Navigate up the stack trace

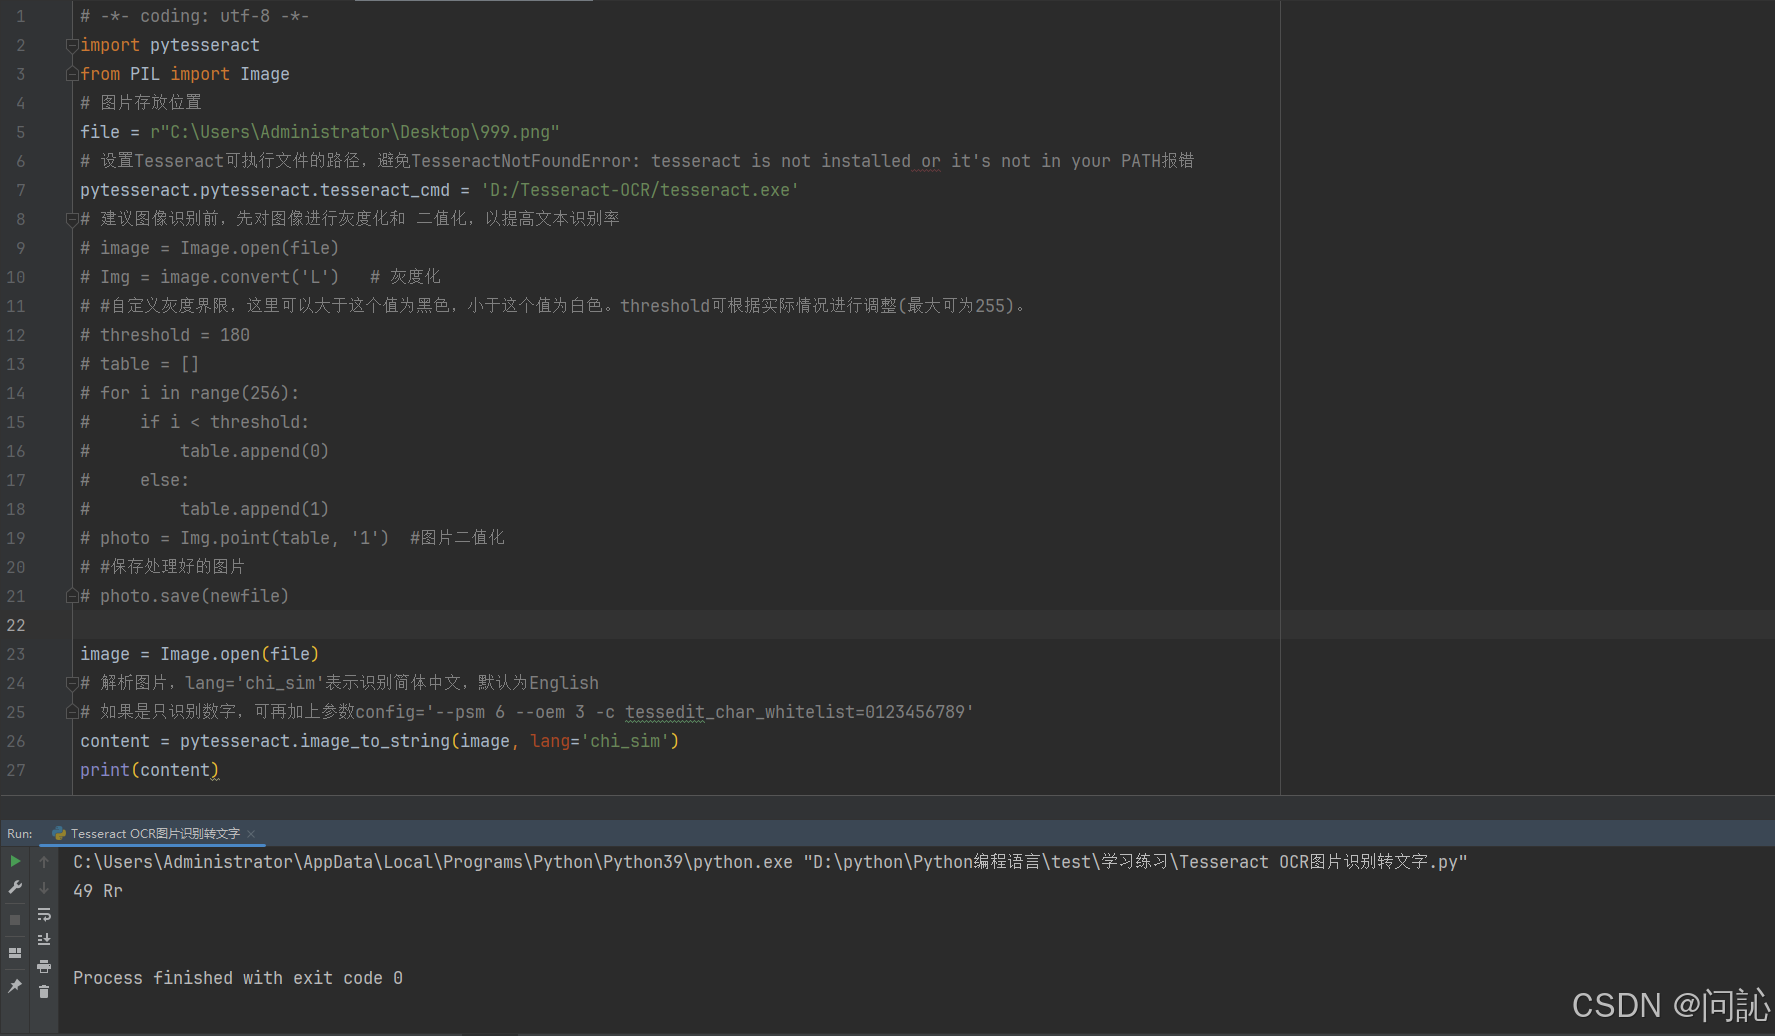[x=44, y=861]
